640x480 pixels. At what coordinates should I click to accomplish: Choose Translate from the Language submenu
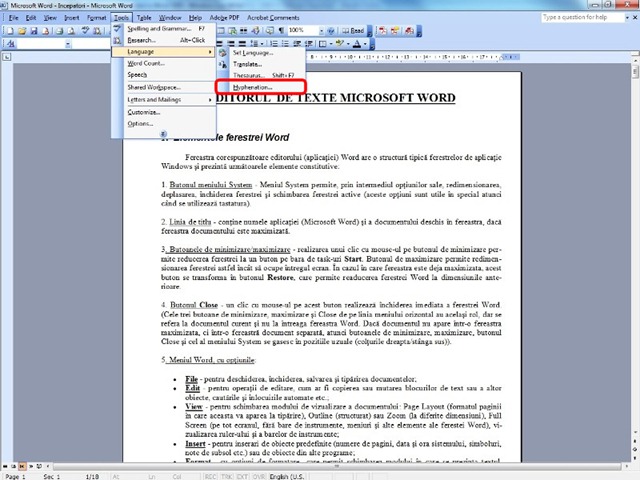[261, 64]
